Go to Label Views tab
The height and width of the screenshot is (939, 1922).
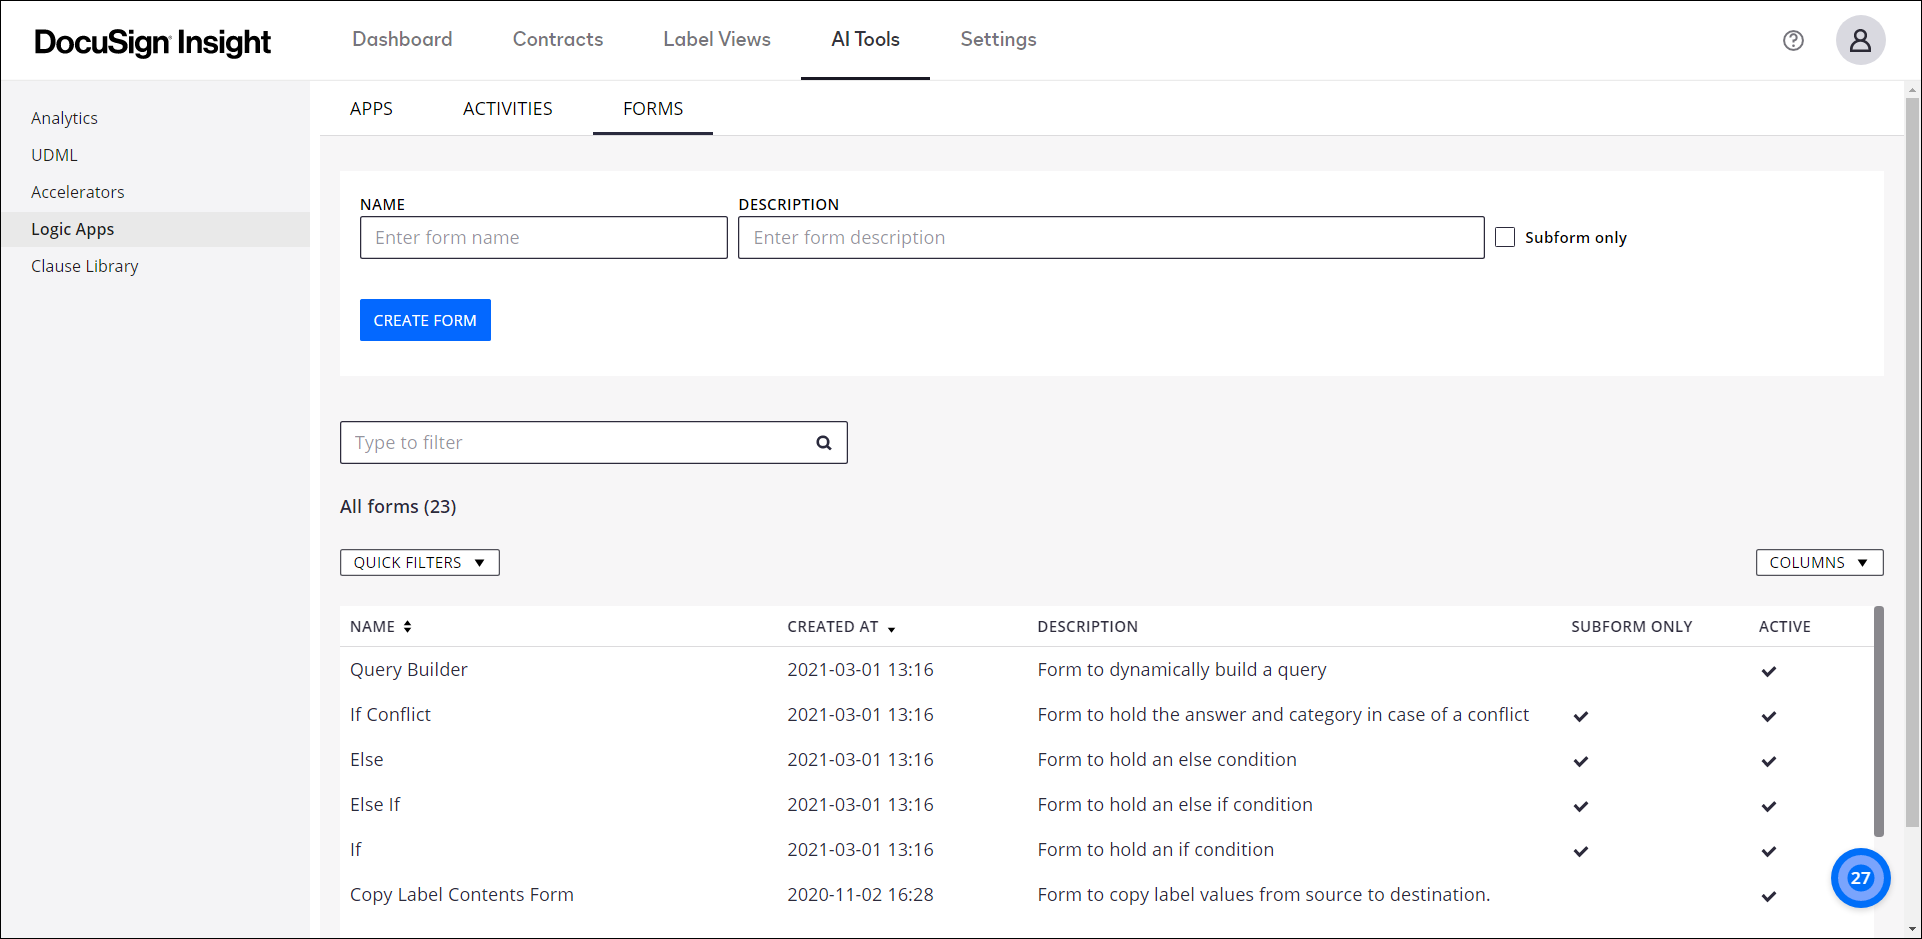[x=717, y=39]
